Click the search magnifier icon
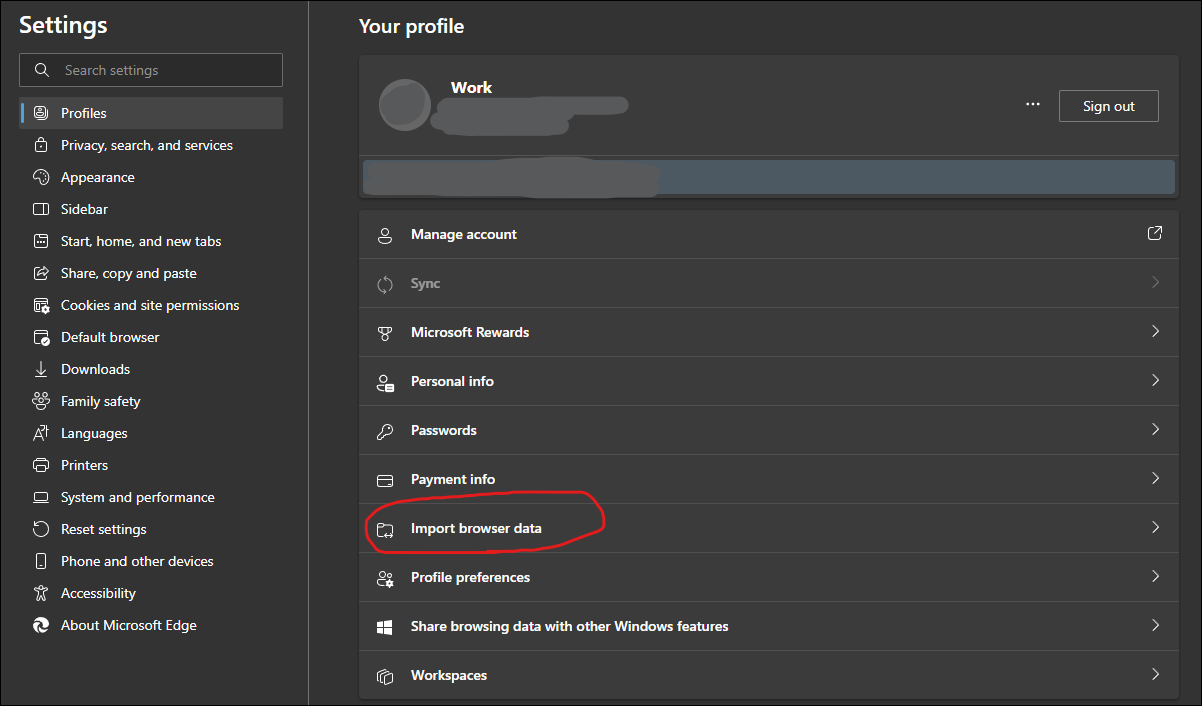Screen dimensions: 1202x706 41,70
